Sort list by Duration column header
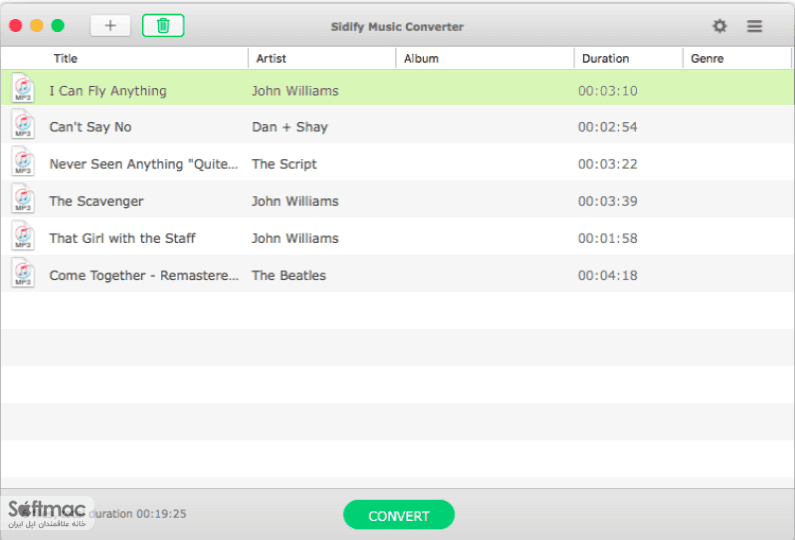The width and height of the screenshot is (795, 540). coord(605,58)
